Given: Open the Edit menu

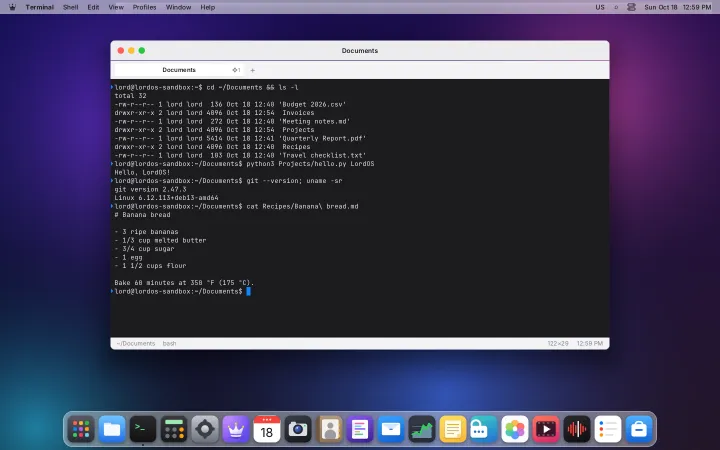Looking at the screenshot, I should pyautogui.click(x=93, y=7).
